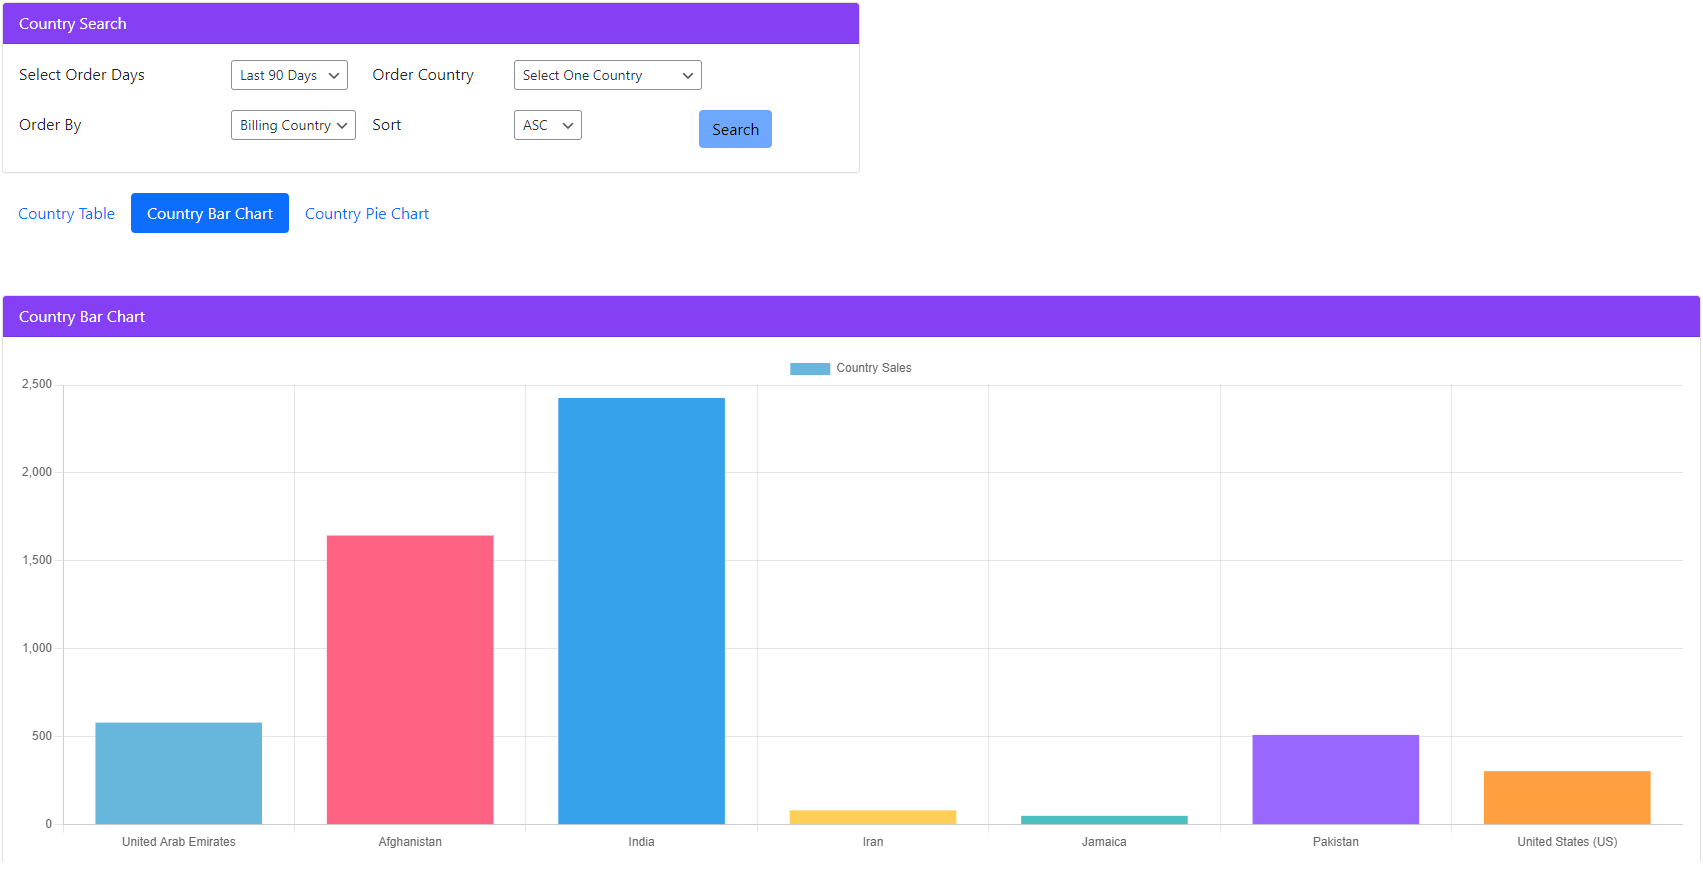Image resolution: width=1703 pixels, height=877 pixels.
Task: Click the 2,000 y-axis value
Action: pyautogui.click(x=37, y=472)
